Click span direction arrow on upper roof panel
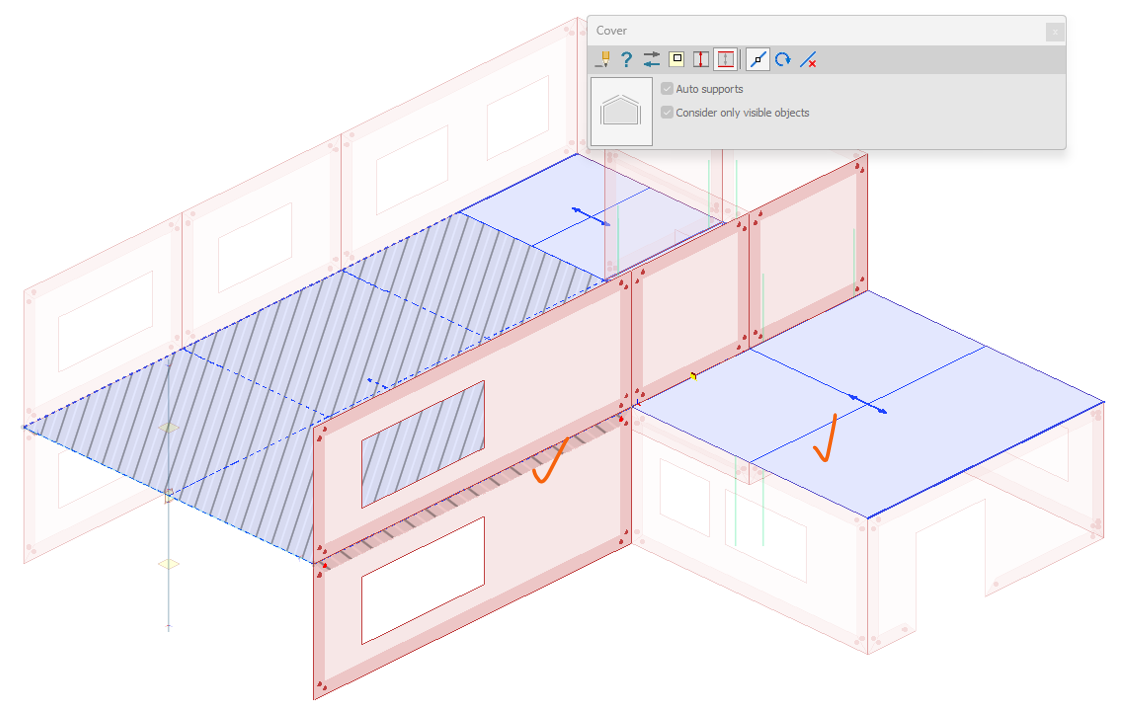 click(591, 217)
